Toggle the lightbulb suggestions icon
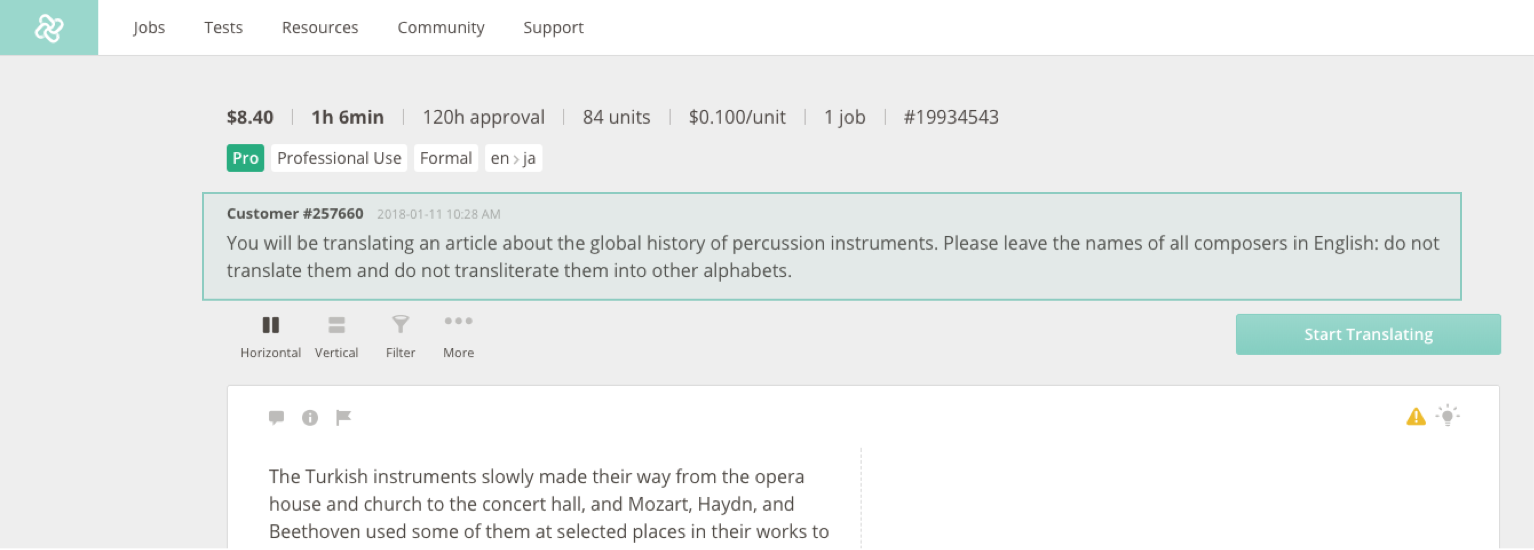This screenshot has height=550, width=1534. 1447,416
